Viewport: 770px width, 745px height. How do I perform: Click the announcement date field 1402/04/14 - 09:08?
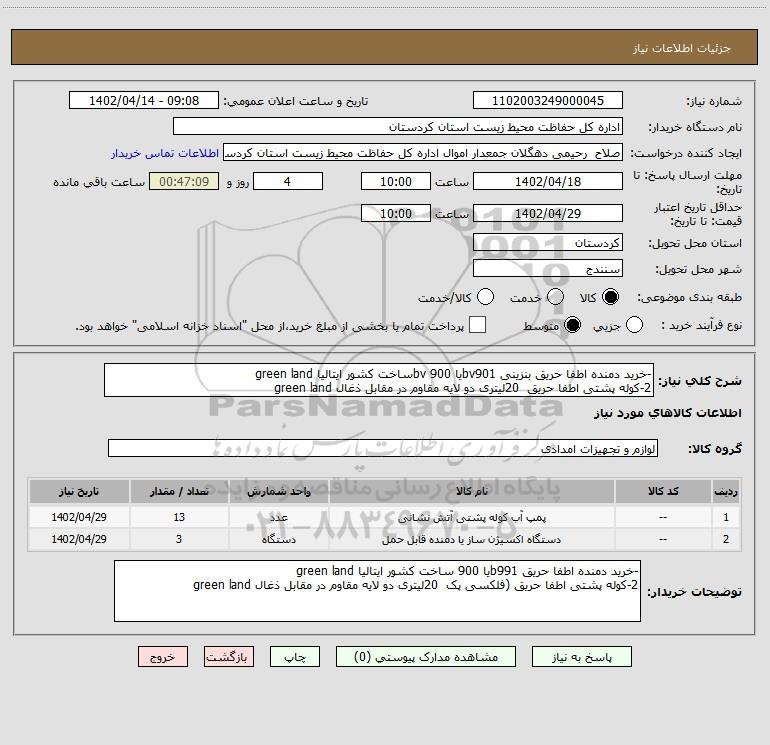pyautogui.click(x=144, y=101)
